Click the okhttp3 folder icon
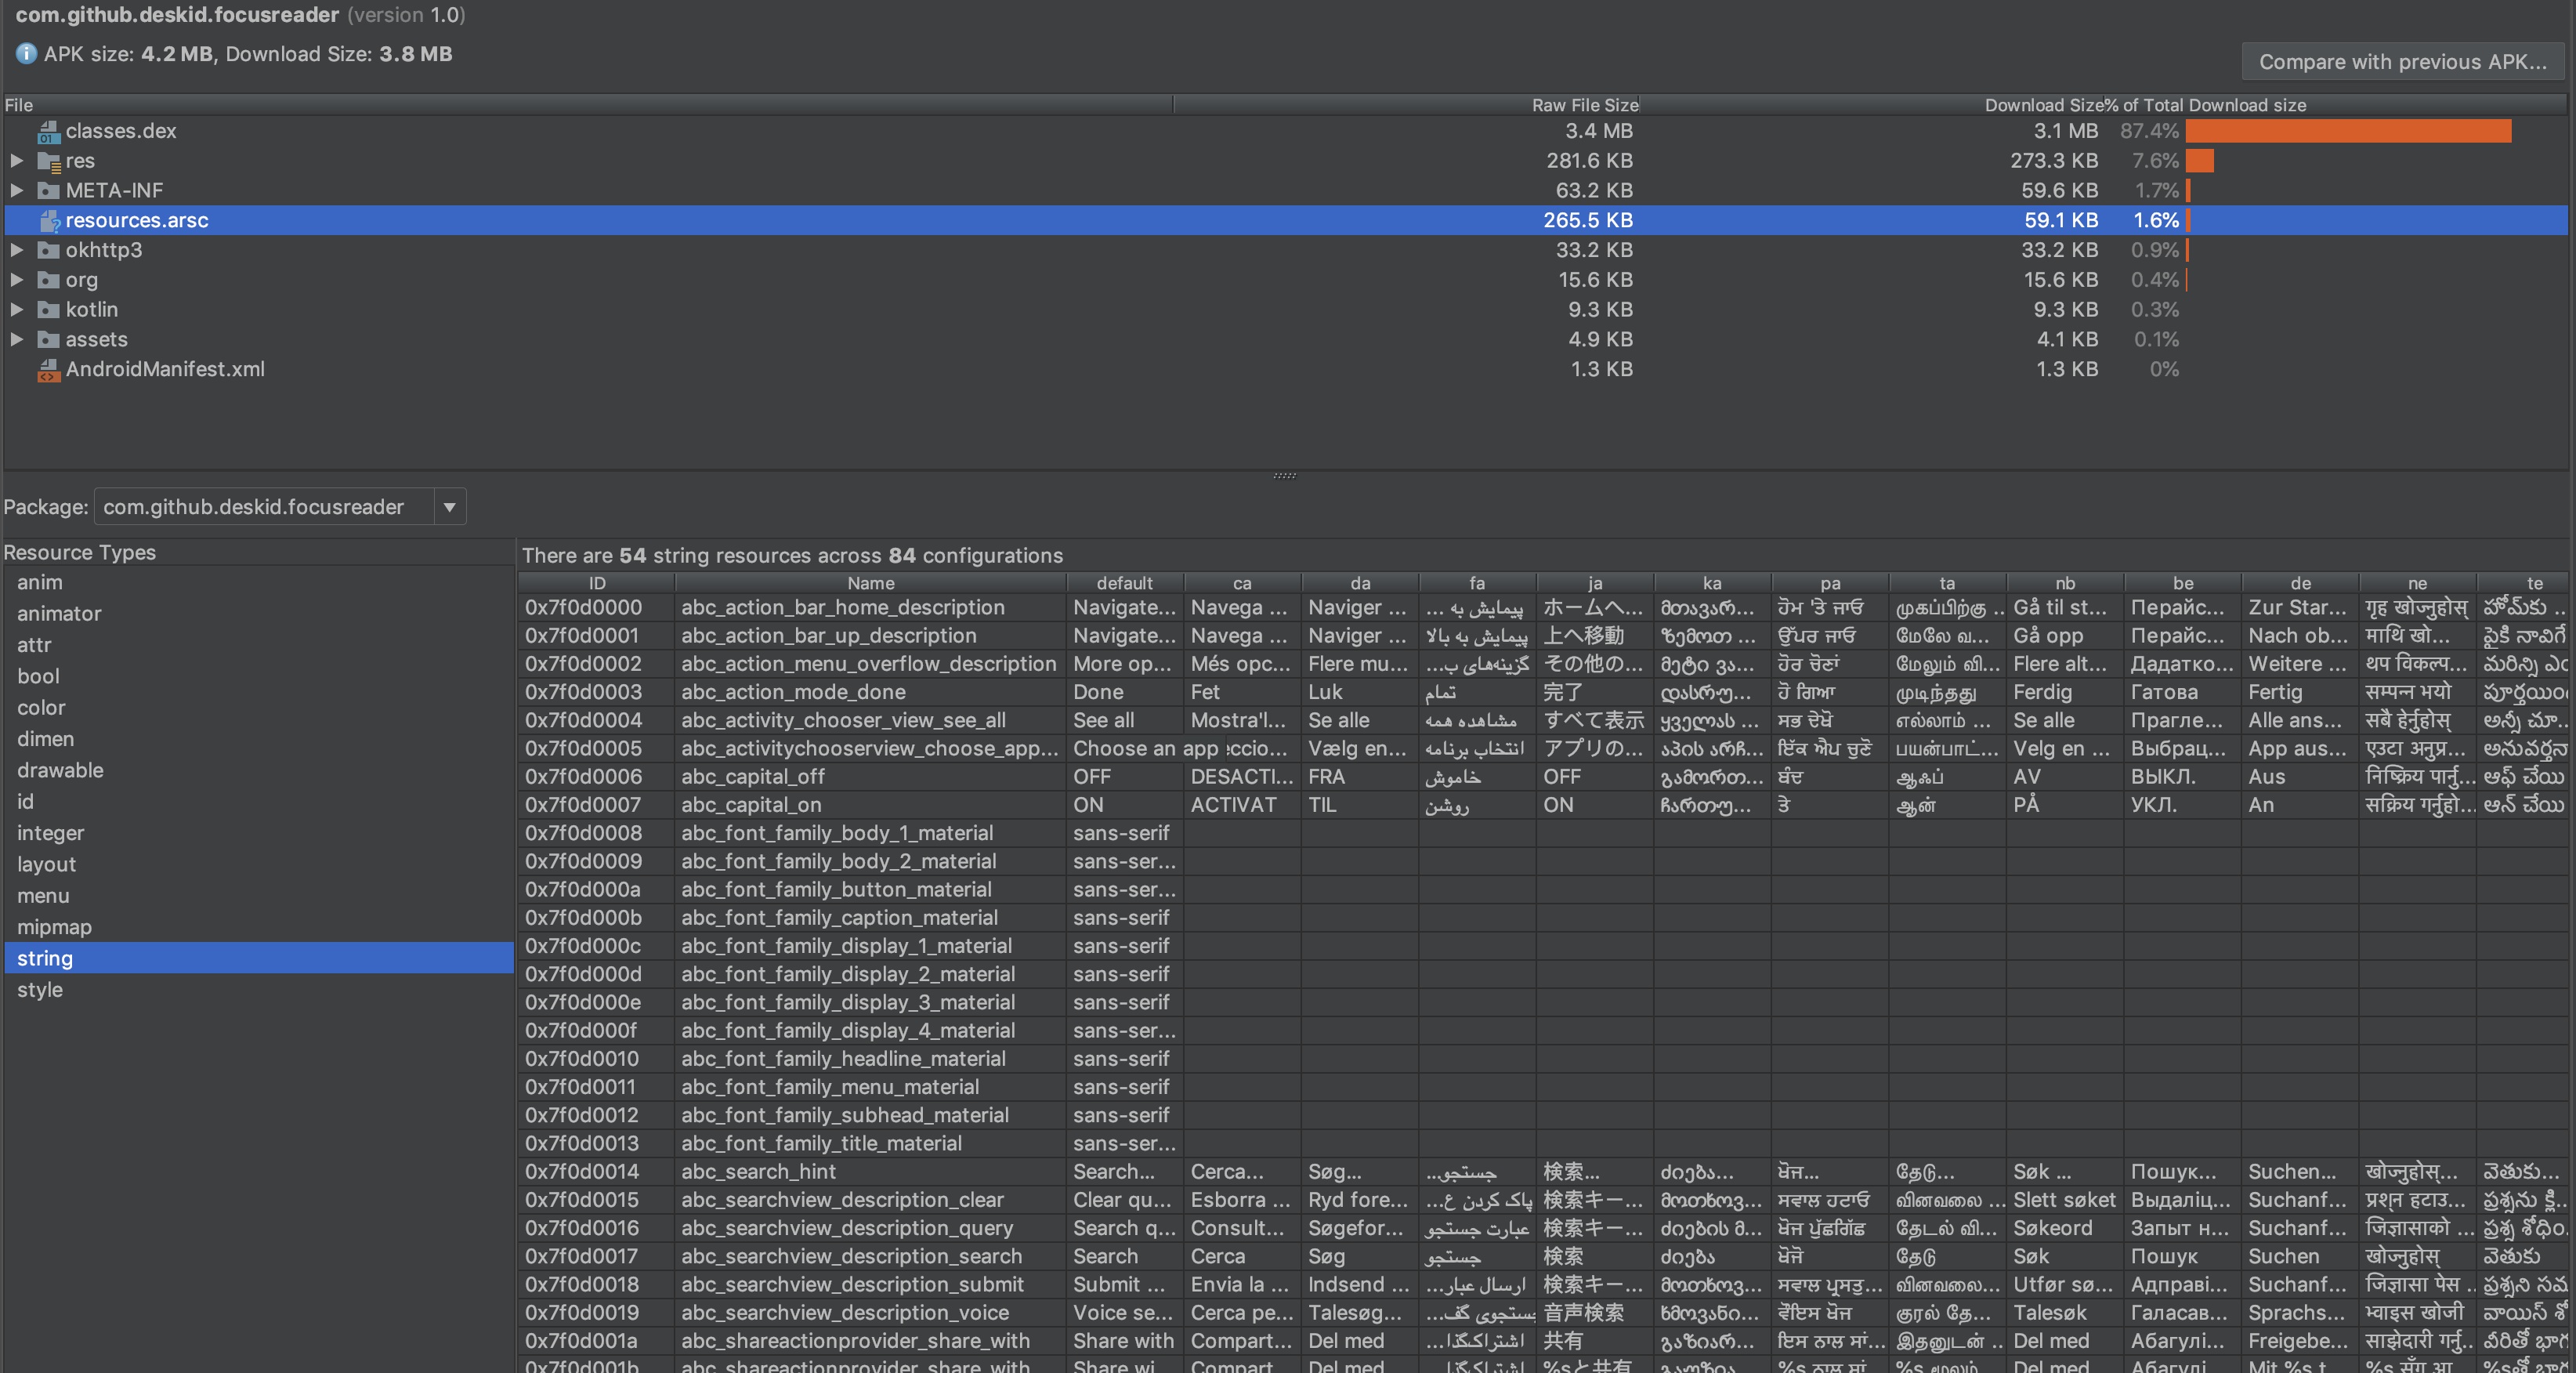2576x1373 pixels. click(48, 250)
